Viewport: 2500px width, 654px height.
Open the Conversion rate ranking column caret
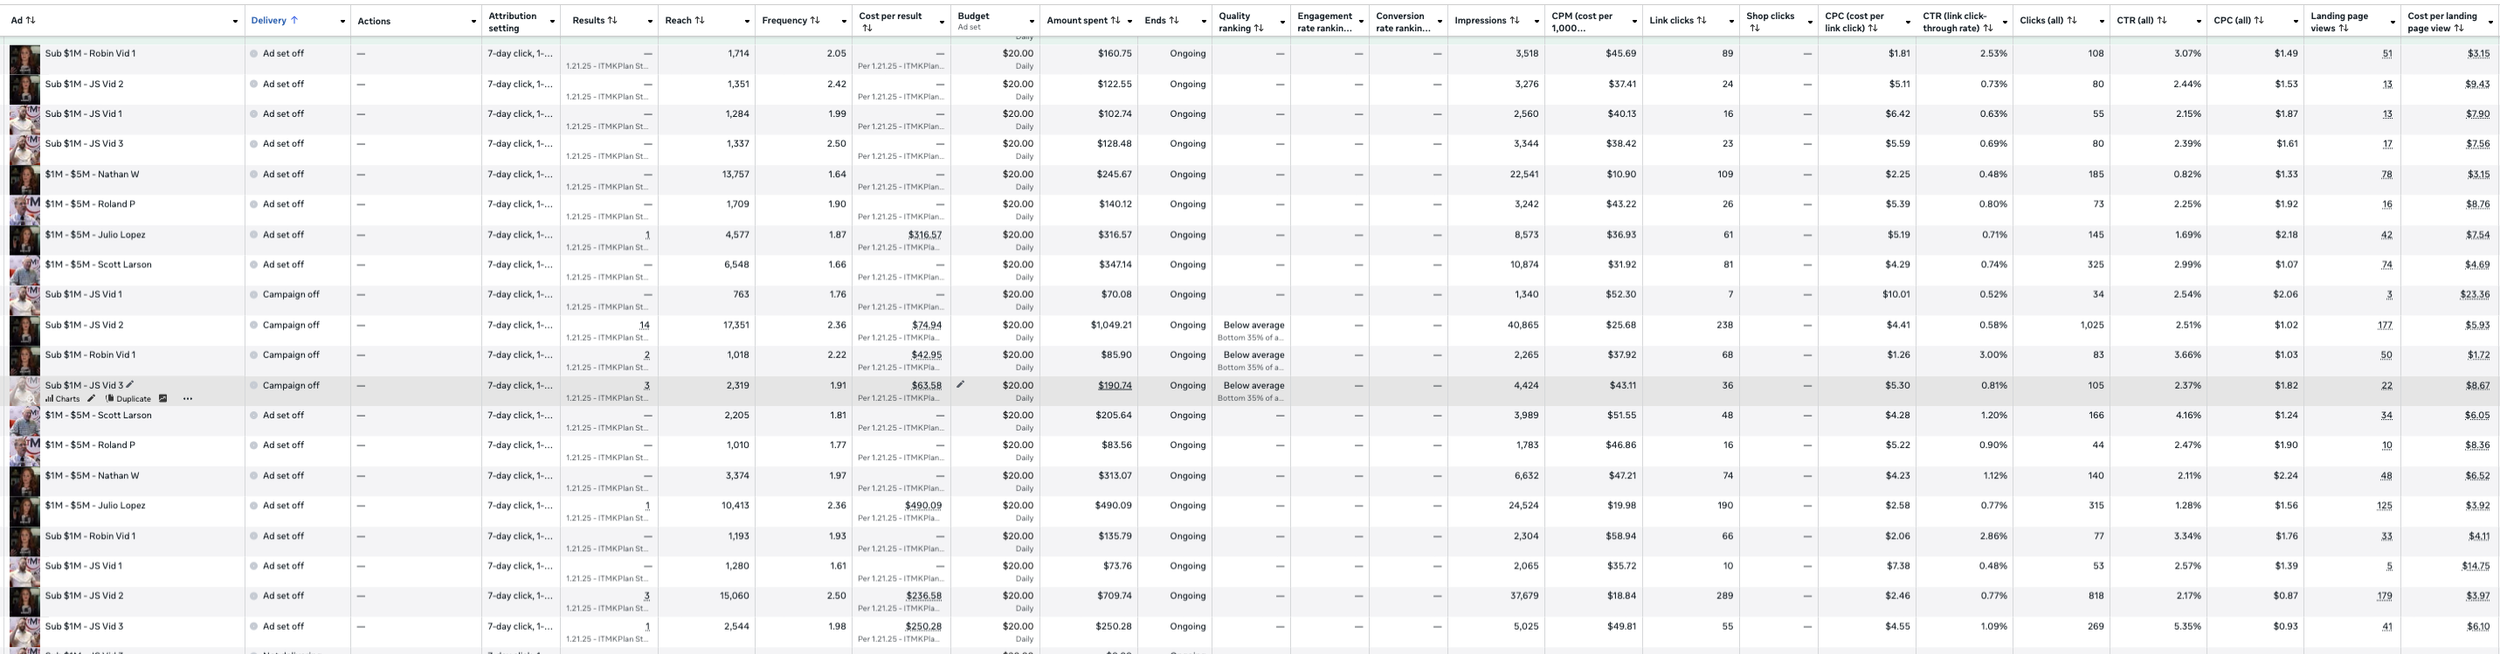1439,22
